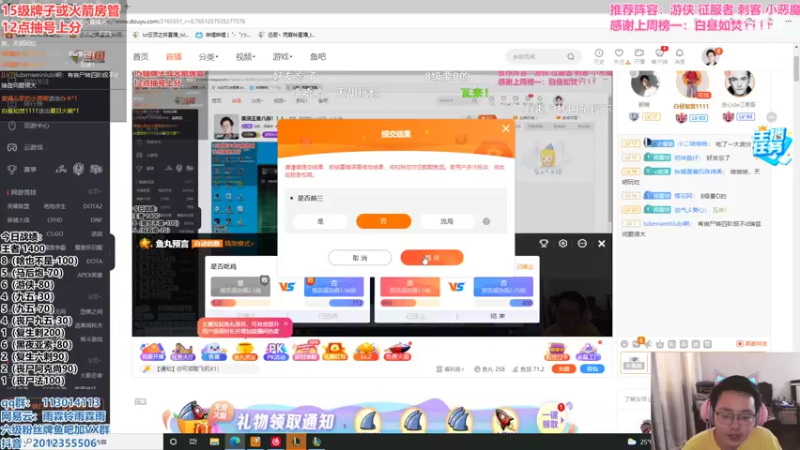This screenshot has height=450, width=800.
Task: Open Microsoft Edge from the taskbar
Action: coord(235,442)
